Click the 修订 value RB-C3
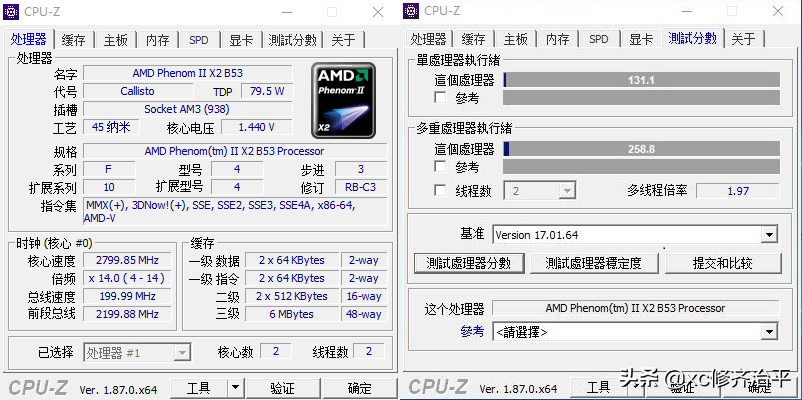This screenshot has height=400, width=802. point(361,187)
